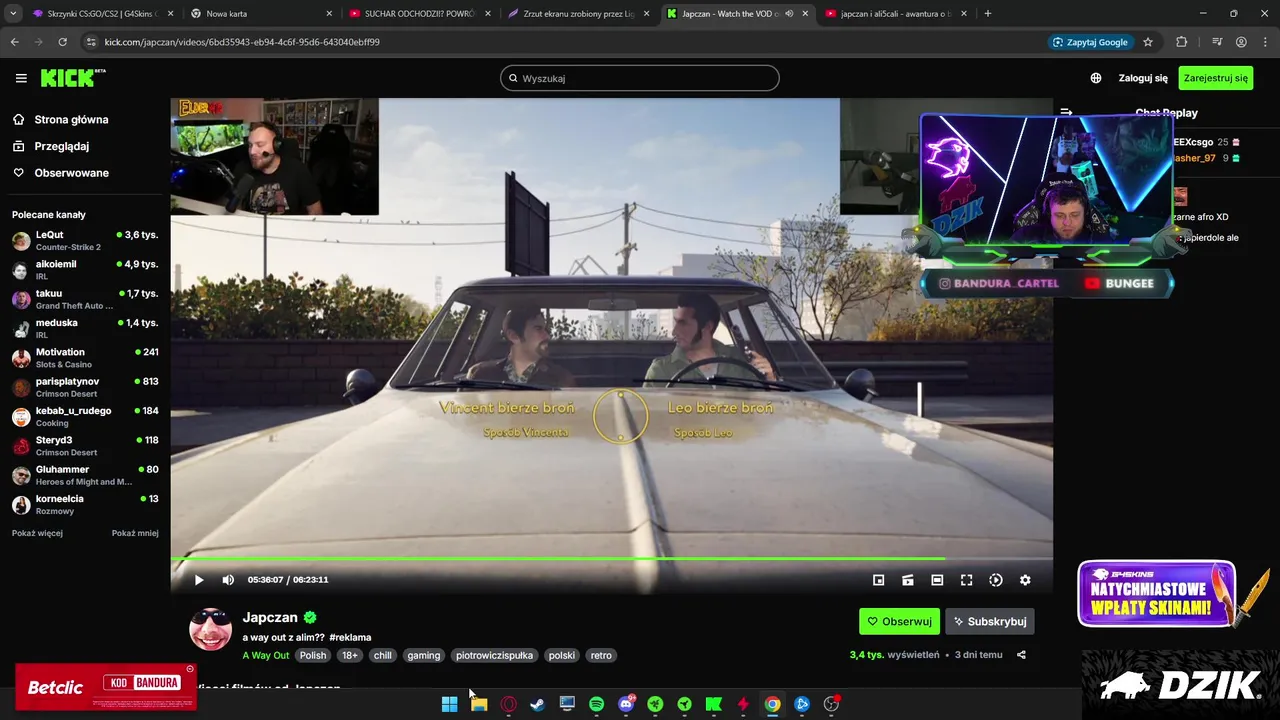
Task: Open browser extensions puzzle icon
Action: tap(1182, 42)
